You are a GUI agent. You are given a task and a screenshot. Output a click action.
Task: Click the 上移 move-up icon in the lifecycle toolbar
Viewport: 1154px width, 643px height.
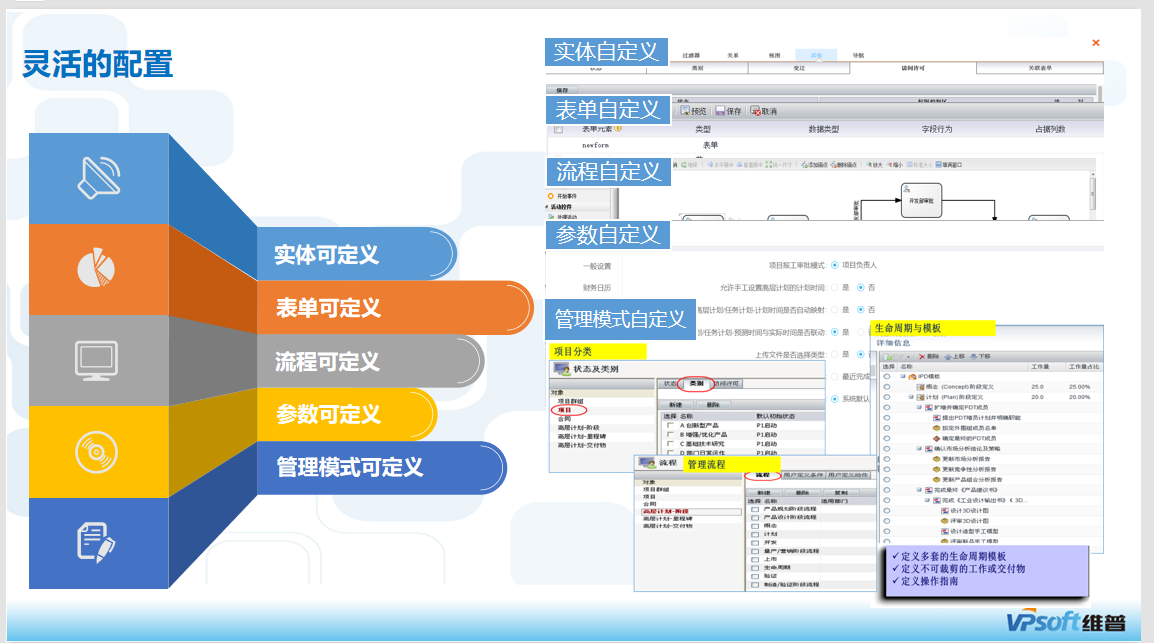tap(948, 356)
